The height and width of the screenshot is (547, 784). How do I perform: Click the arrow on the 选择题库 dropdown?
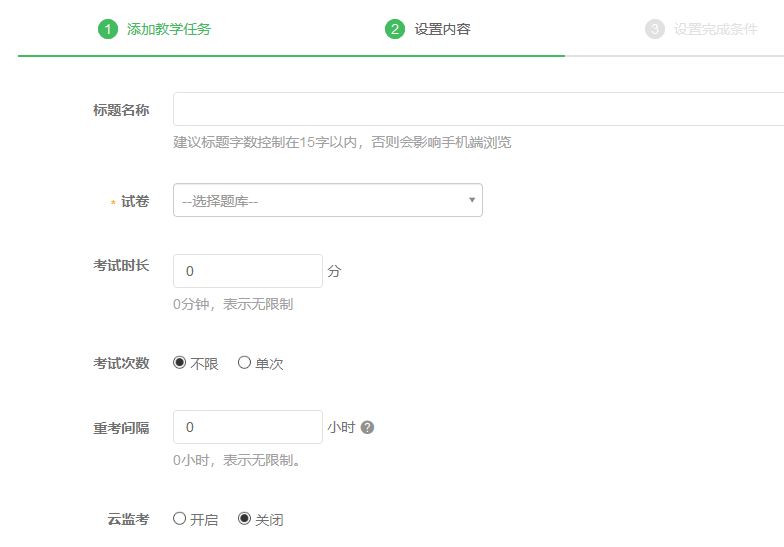tap(472, 200)
